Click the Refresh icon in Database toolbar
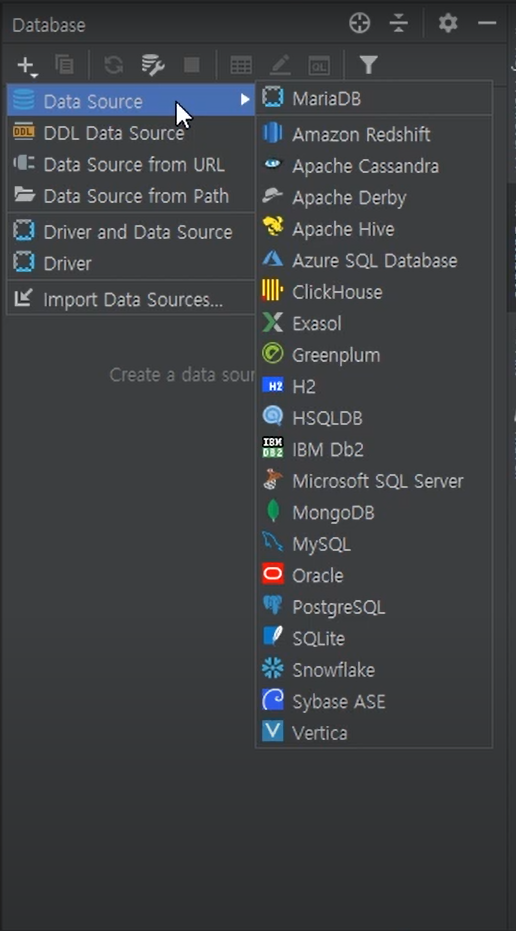 coord(113,65)
